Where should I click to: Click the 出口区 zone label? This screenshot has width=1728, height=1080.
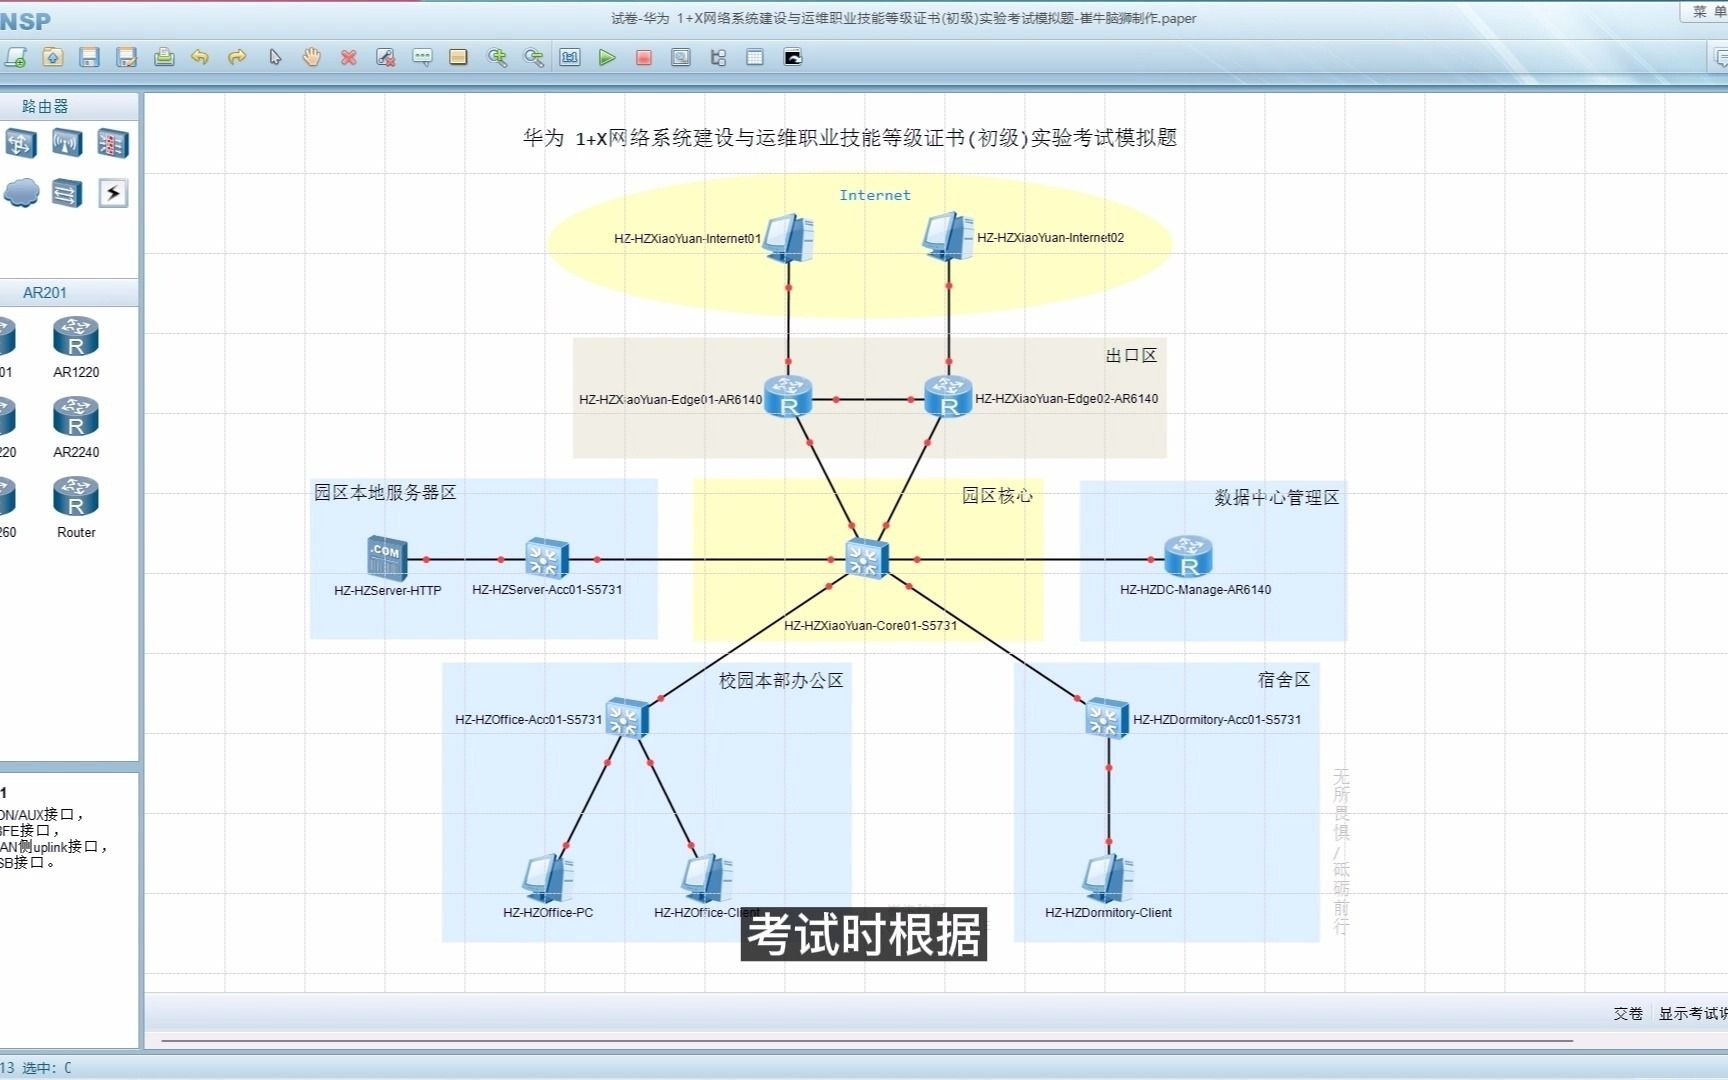1131,355
